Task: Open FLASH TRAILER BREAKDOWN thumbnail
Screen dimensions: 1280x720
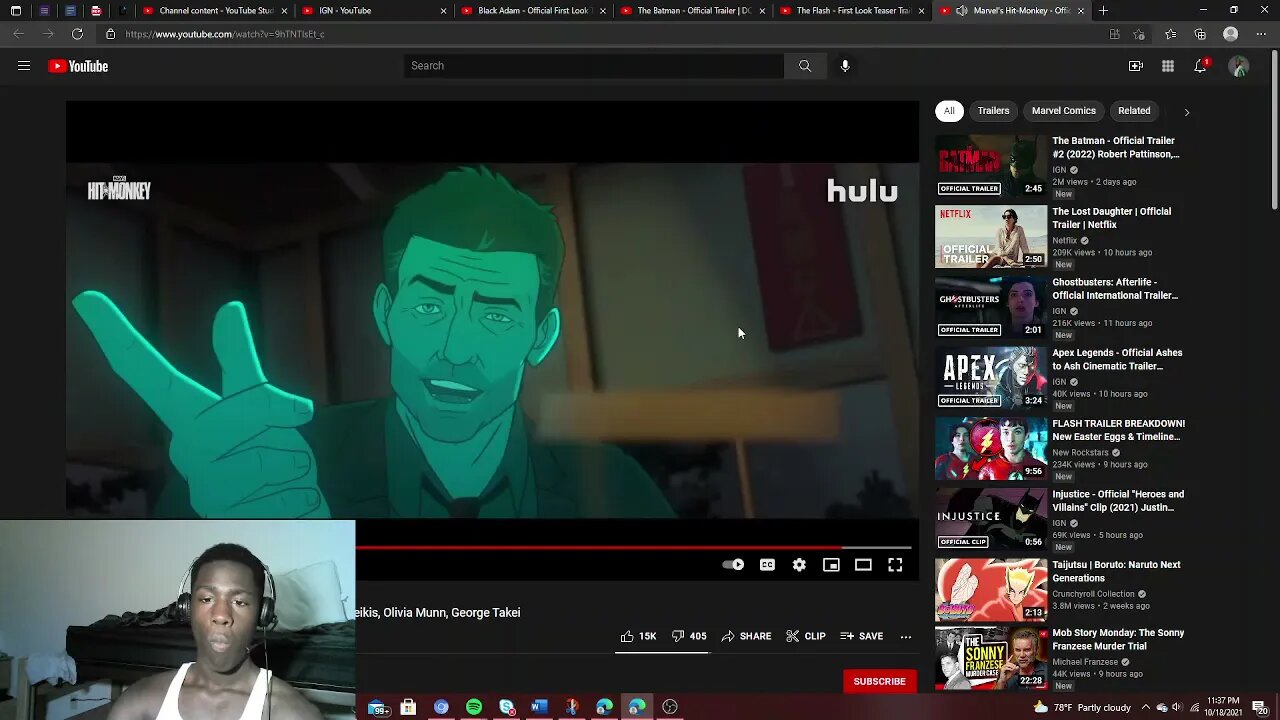Action: coord(991,448)
